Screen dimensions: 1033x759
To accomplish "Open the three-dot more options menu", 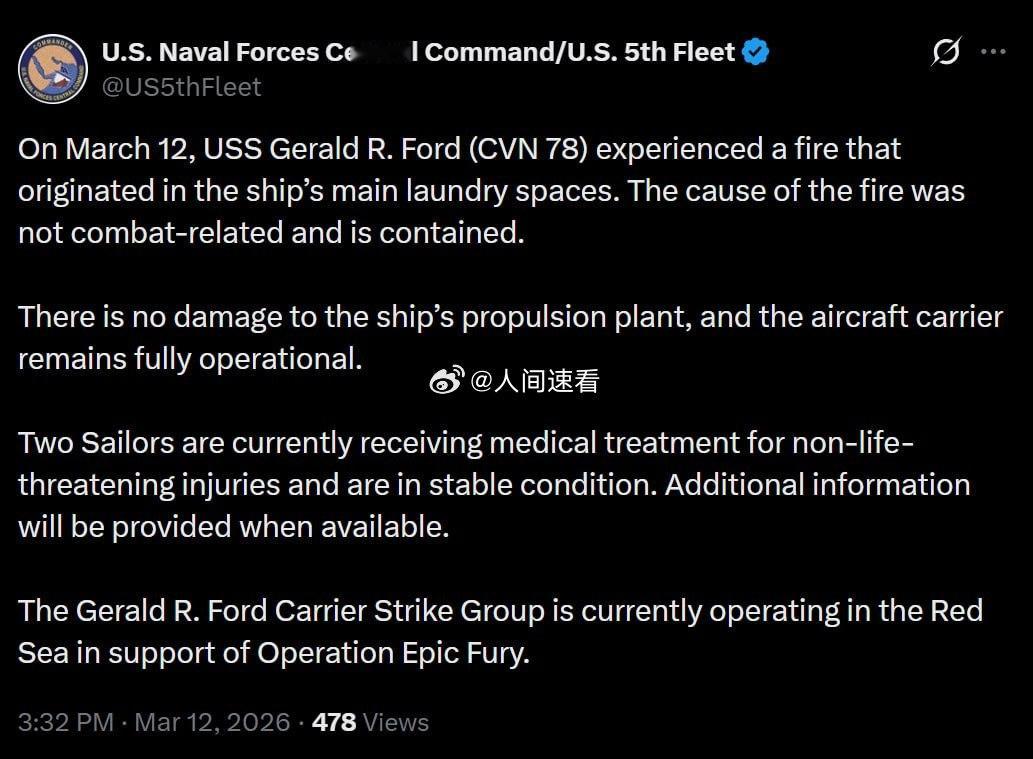I will (x=993, y=52).
